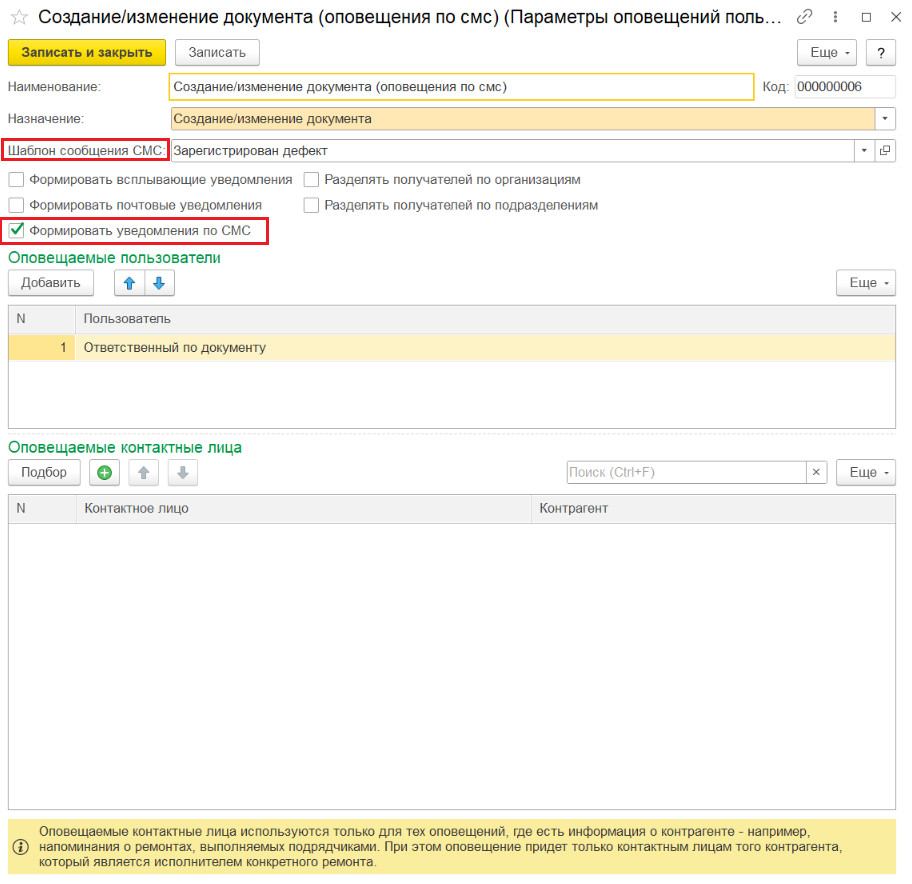Select the Ответственный по документу row
The height and width of the screenshot is (884, 912).
(x=452, y=348)
